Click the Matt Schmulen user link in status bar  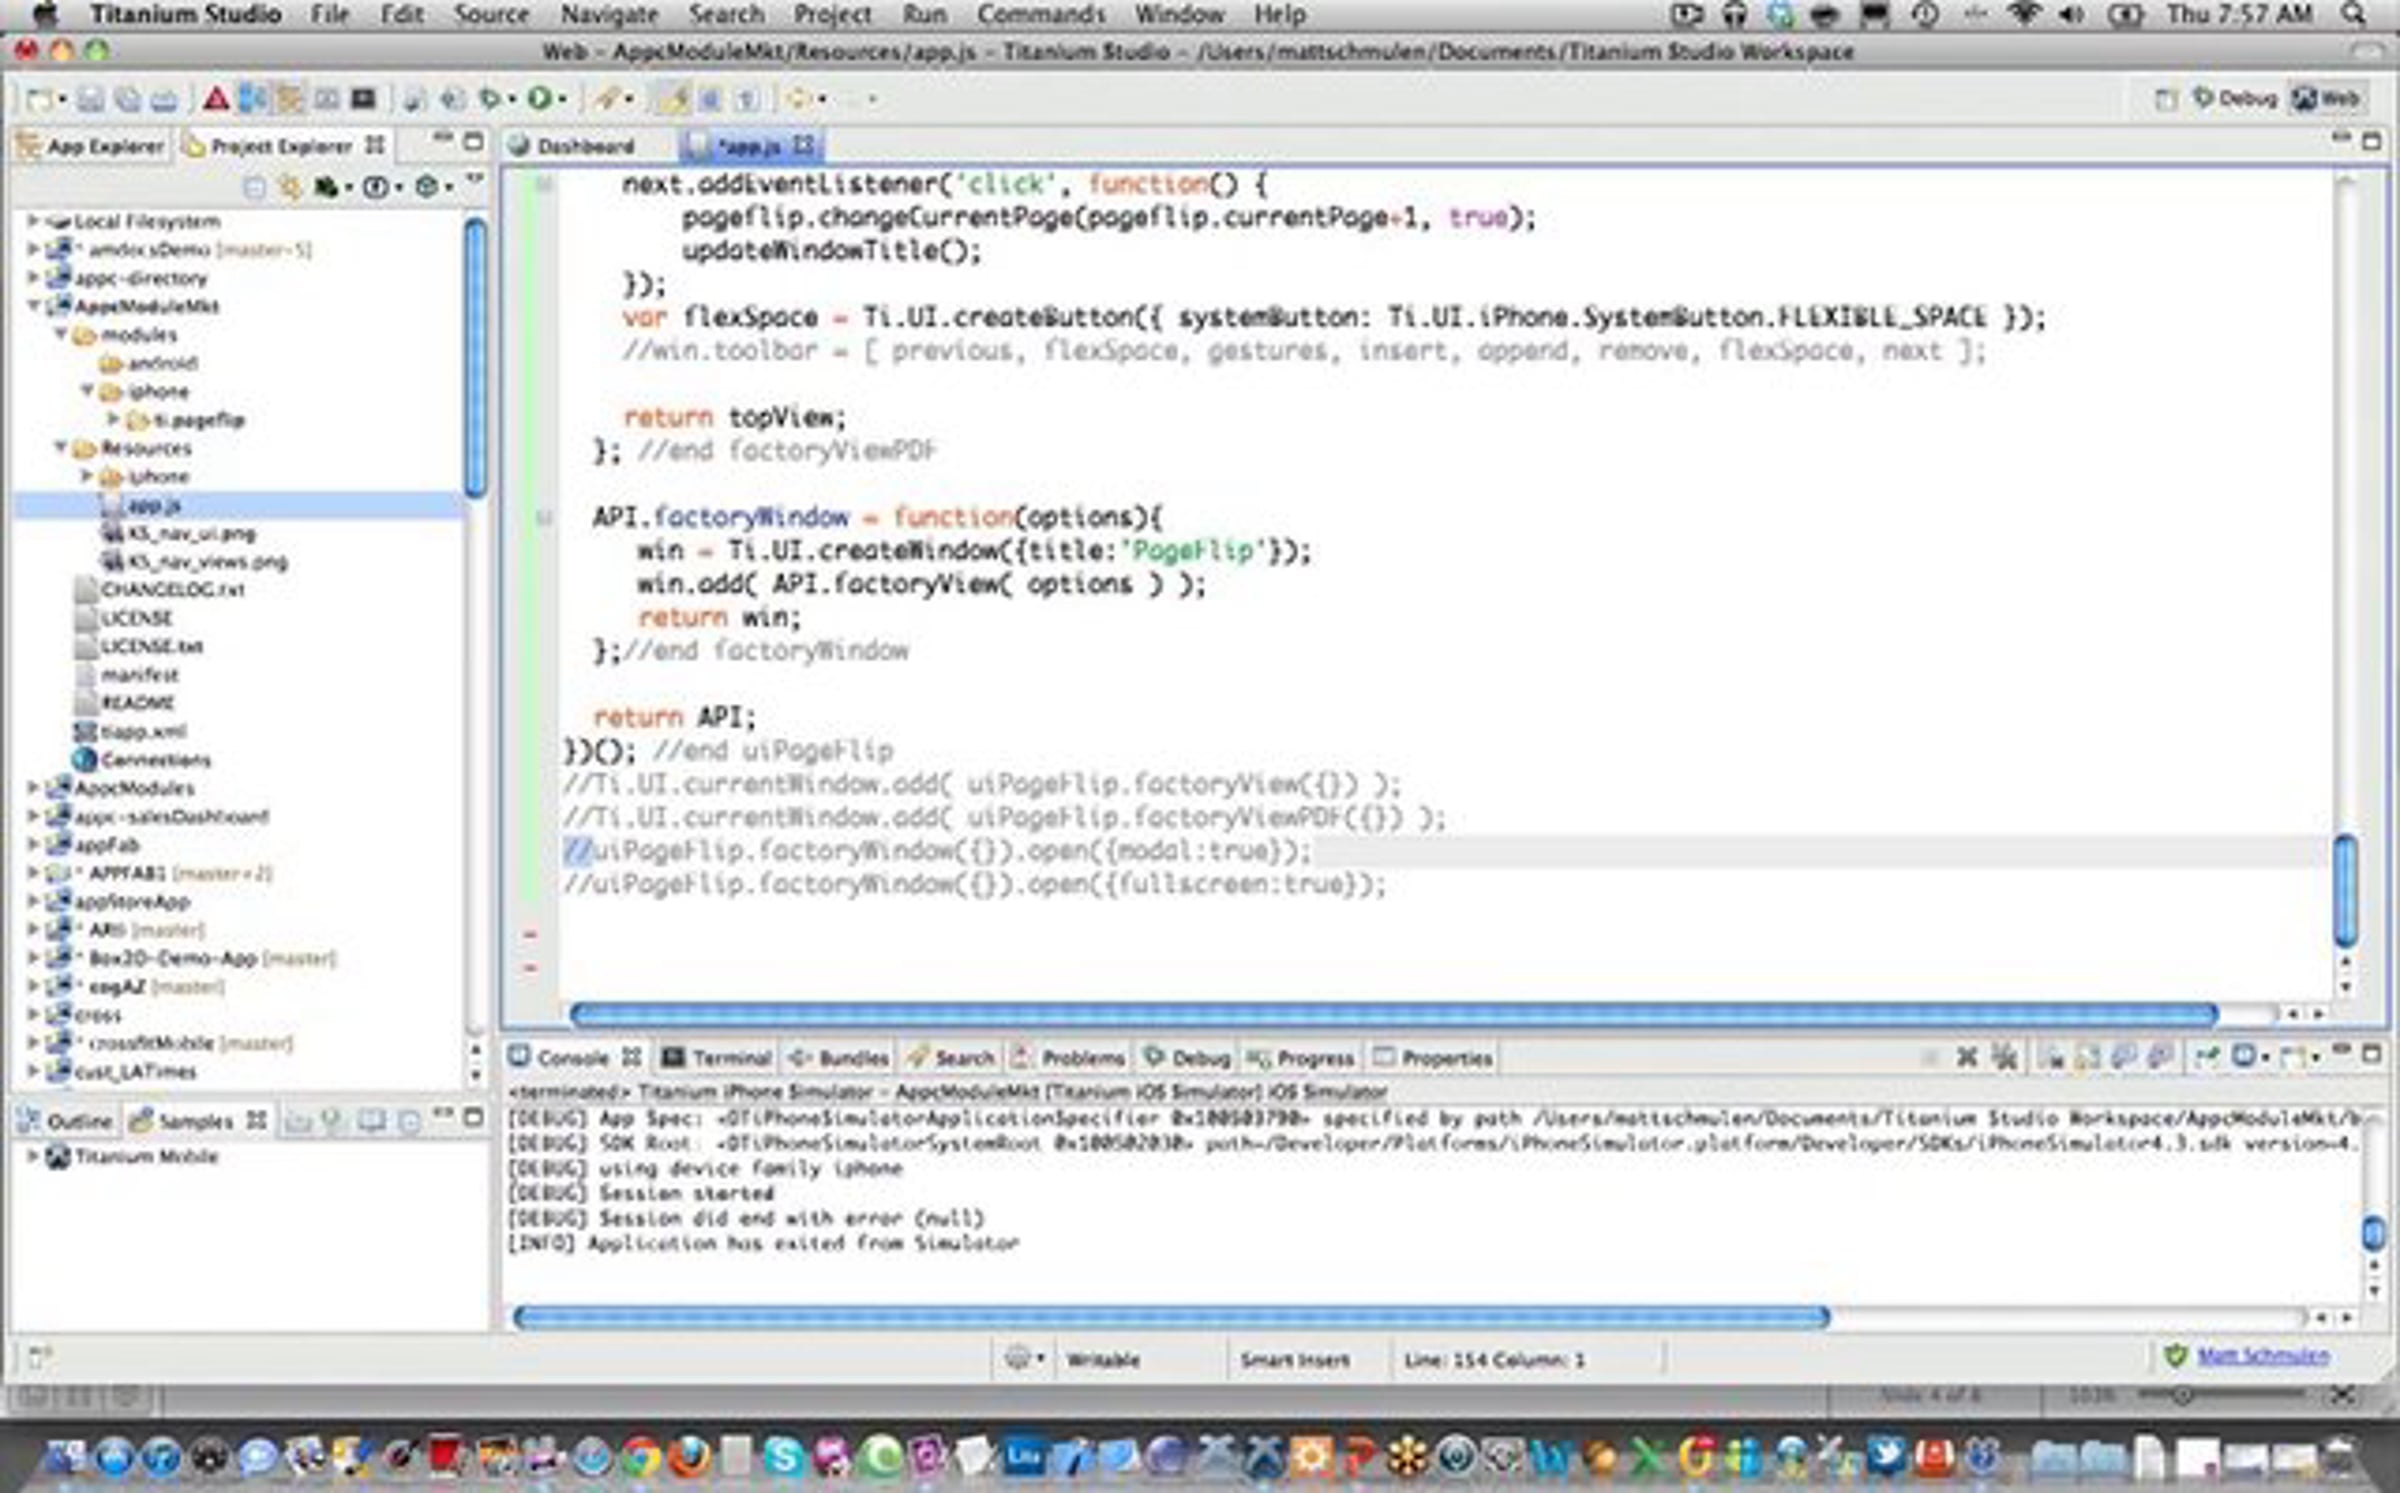2263,1356
